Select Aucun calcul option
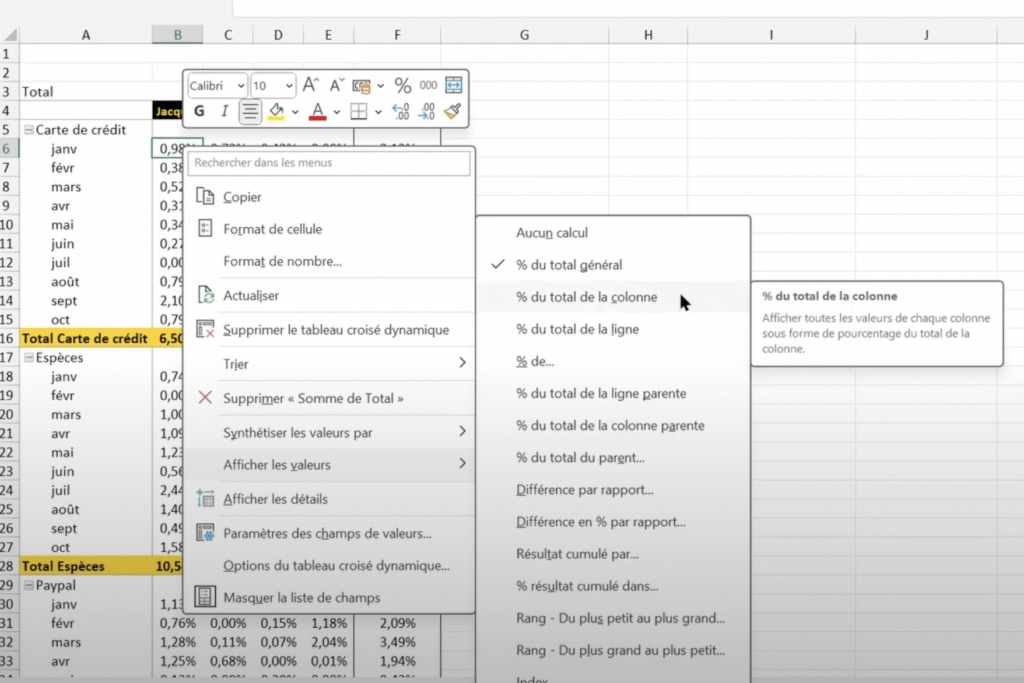The image size is (1024, 683). coord(613,232)
